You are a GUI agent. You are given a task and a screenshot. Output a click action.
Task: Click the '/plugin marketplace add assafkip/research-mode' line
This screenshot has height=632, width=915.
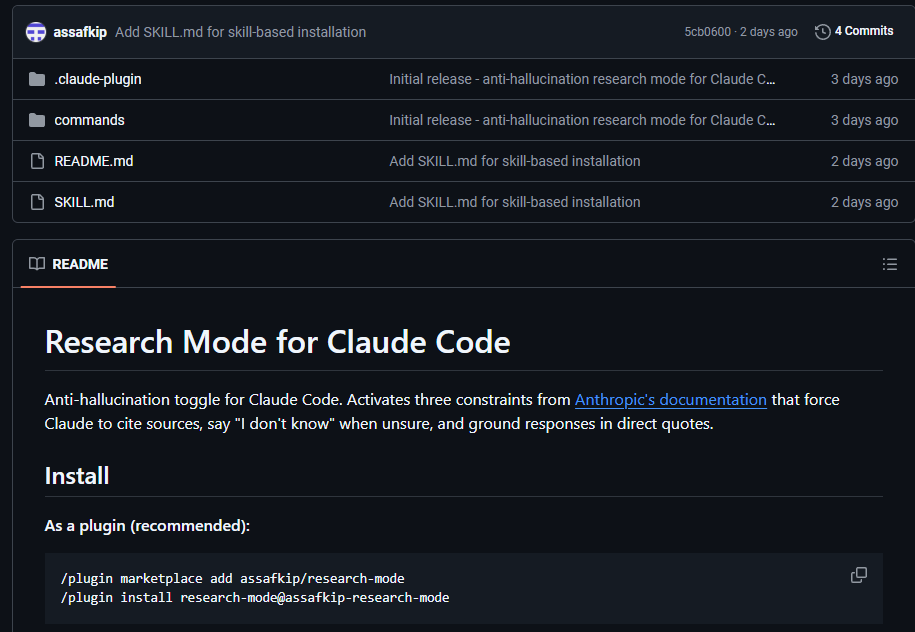233,578
